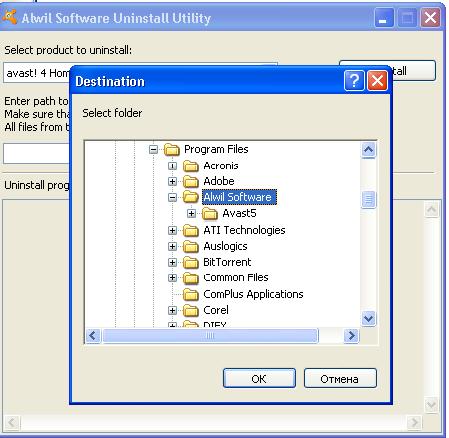Click the ComPlus Applications folder icon
This screenshot has height=438, width=449.
(x=191, y=294)
